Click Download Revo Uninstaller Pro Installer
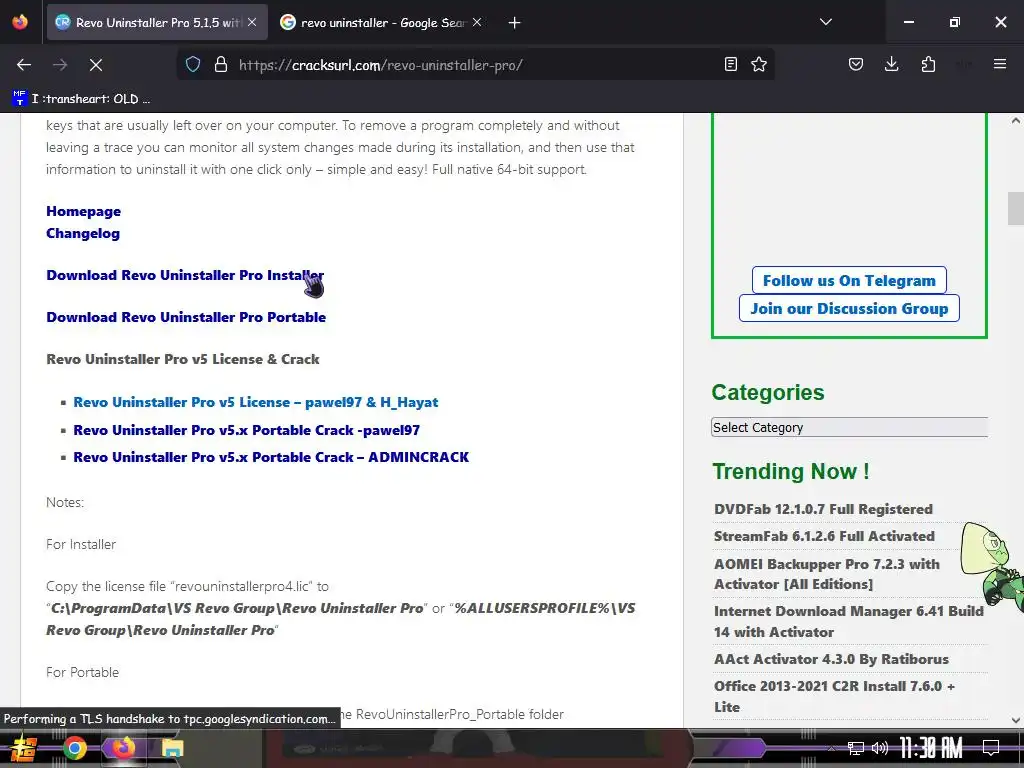 (185, 276)
